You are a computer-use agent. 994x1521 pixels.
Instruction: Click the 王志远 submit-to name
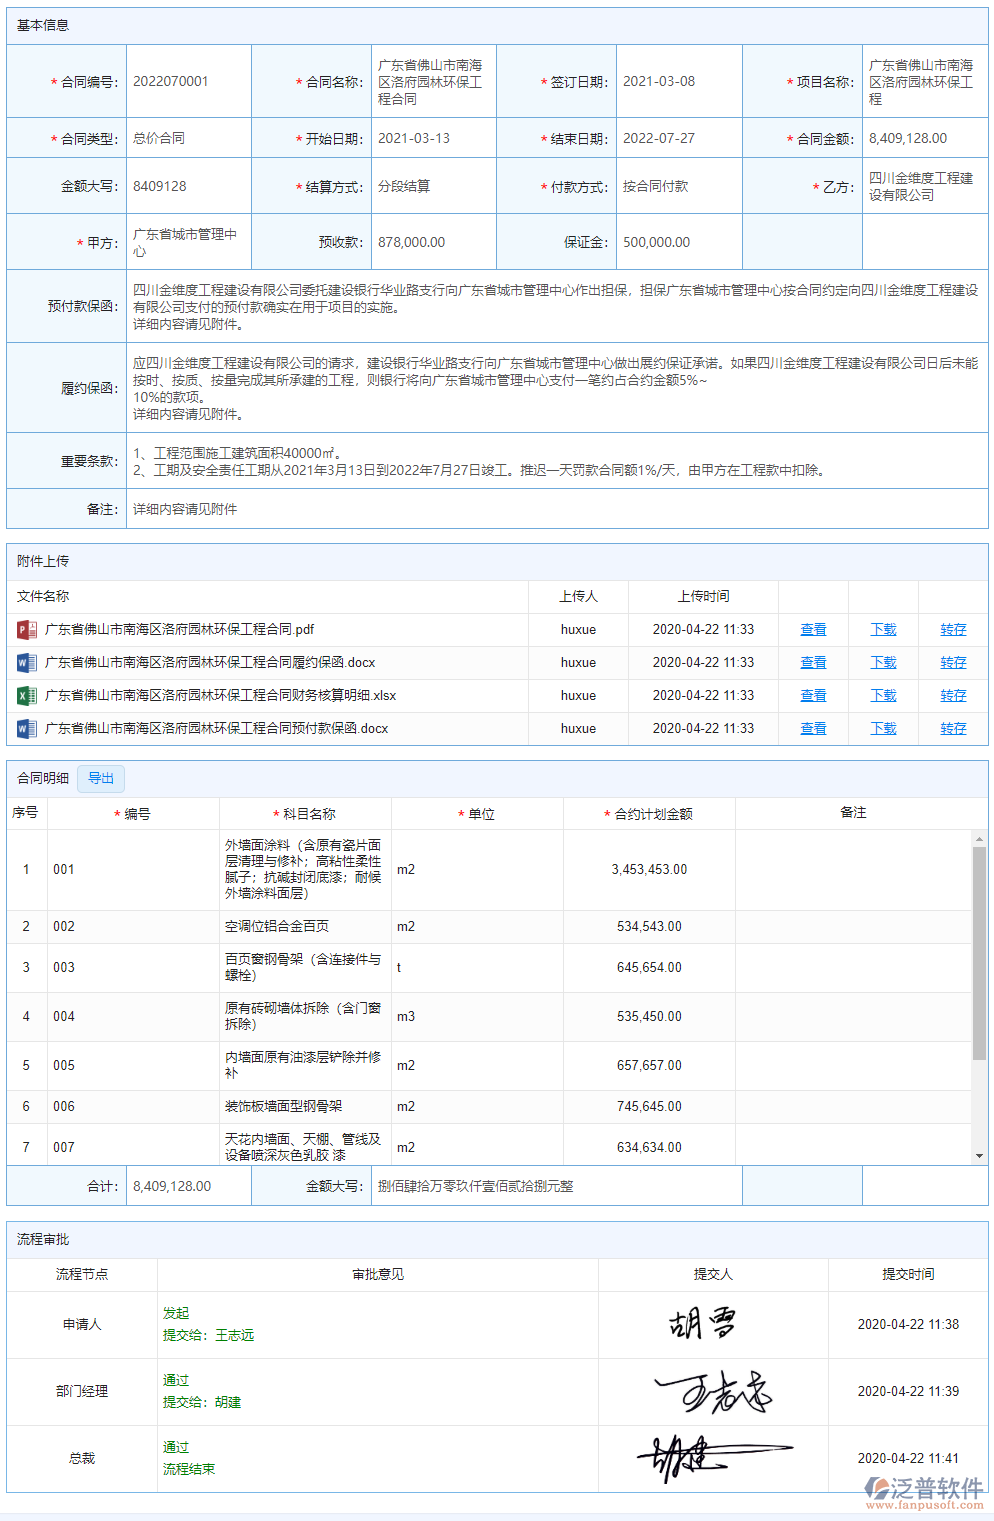point(235,1336)
